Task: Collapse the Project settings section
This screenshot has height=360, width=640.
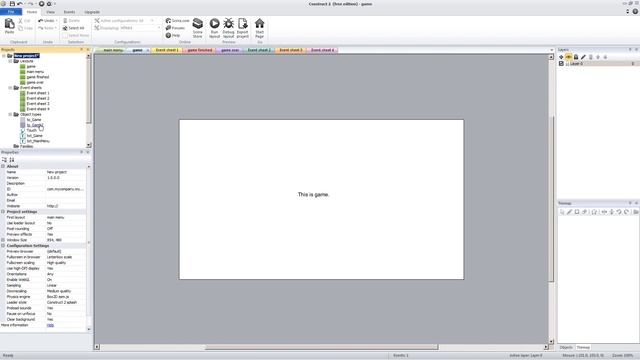Action: tap(3, 211)
